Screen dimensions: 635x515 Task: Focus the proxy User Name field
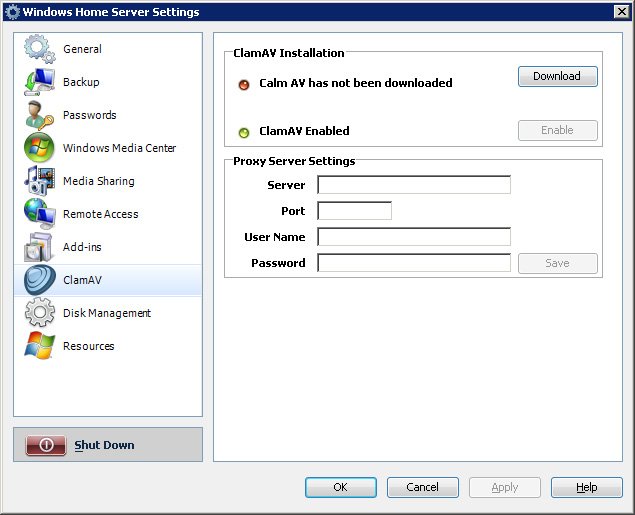(x=413, y=236)
